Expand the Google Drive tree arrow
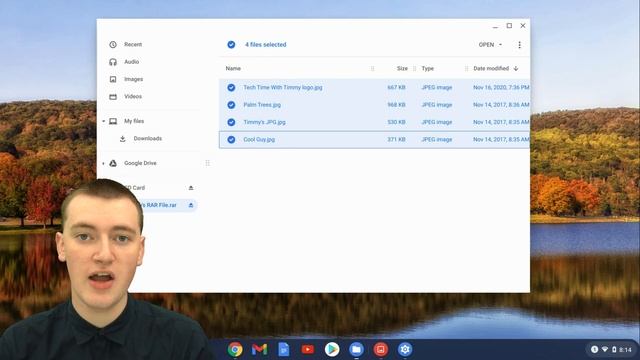640x360 pixels. click(103, 163)
